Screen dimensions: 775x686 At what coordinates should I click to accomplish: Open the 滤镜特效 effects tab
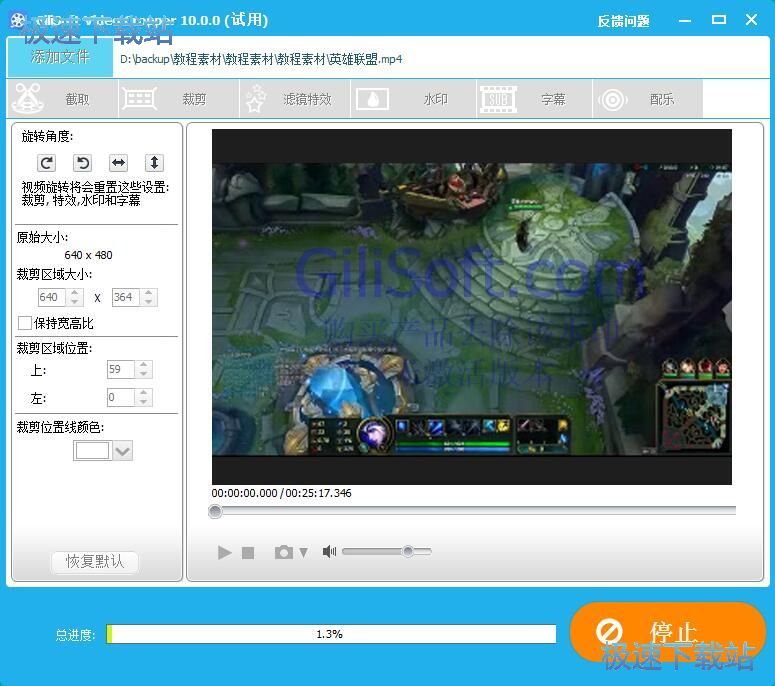295,99
